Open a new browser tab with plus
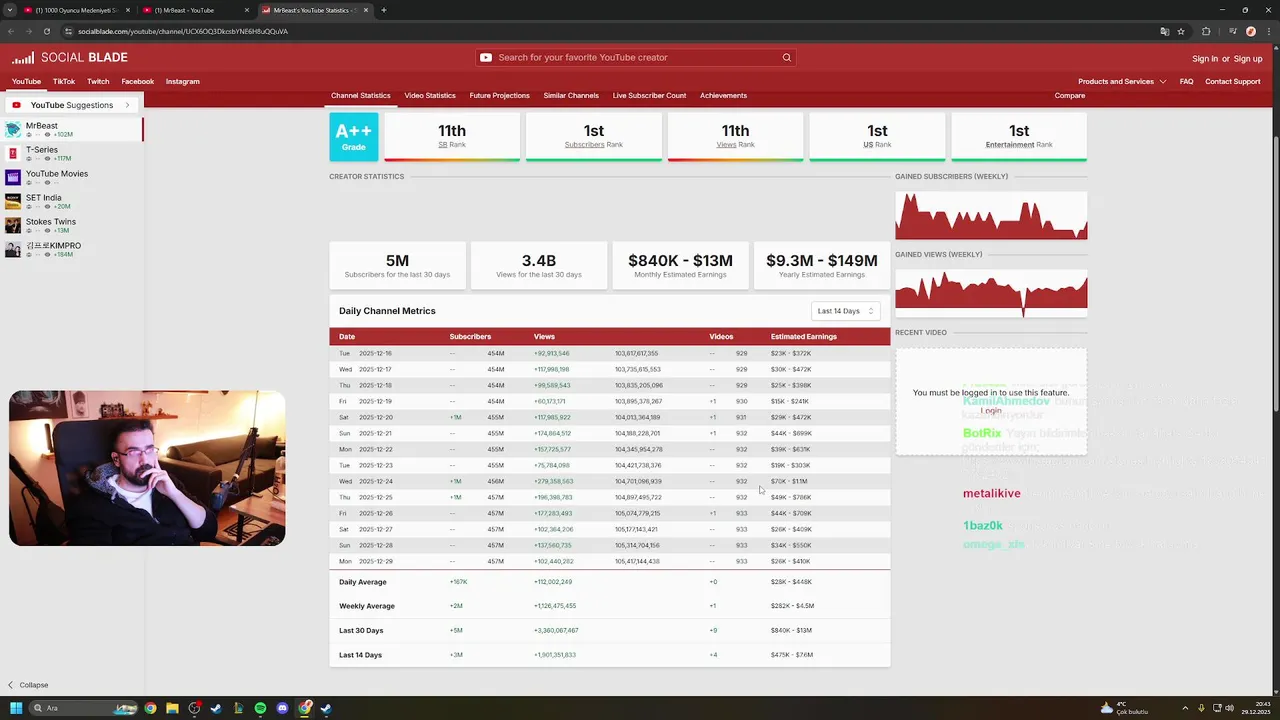1280x720 pixels. click(384, 10)
